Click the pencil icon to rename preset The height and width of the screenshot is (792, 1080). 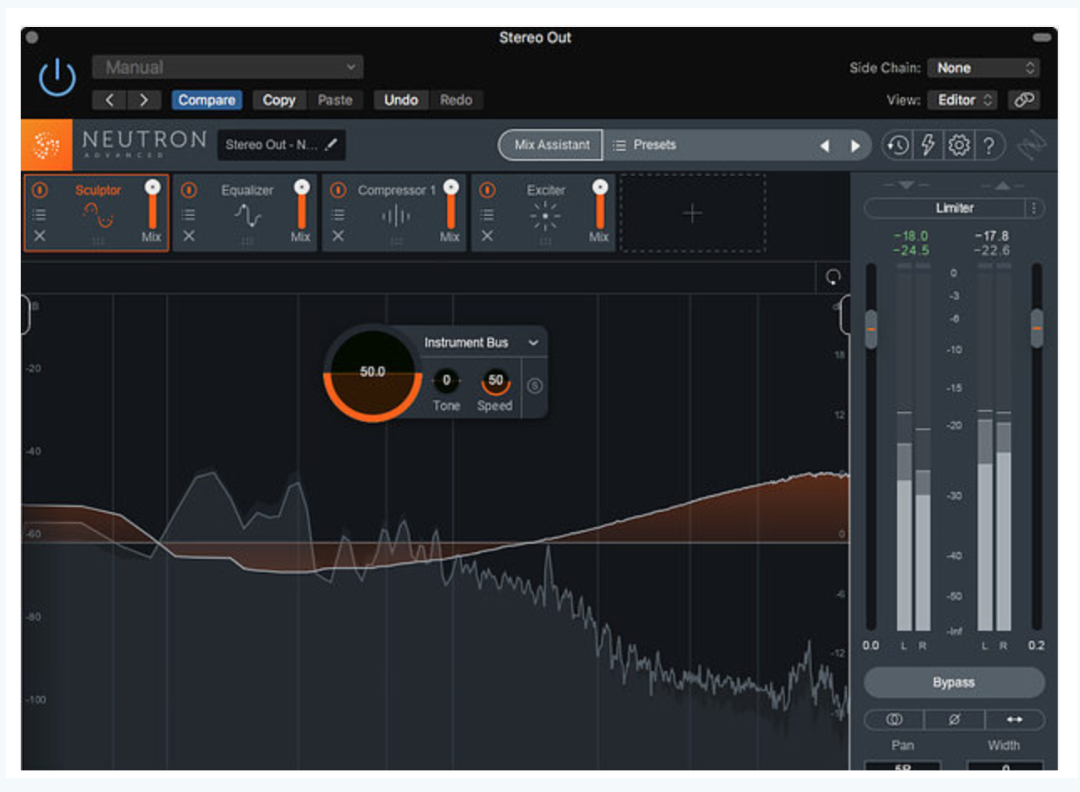click(x=332, y=145)
